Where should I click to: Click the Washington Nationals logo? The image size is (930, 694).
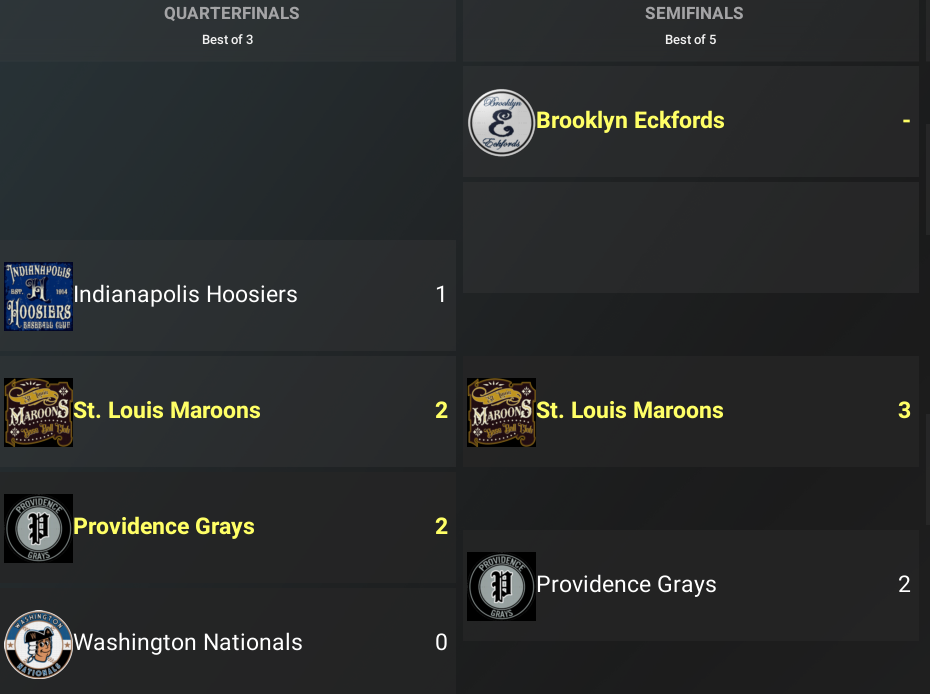[x=38, y=643]
